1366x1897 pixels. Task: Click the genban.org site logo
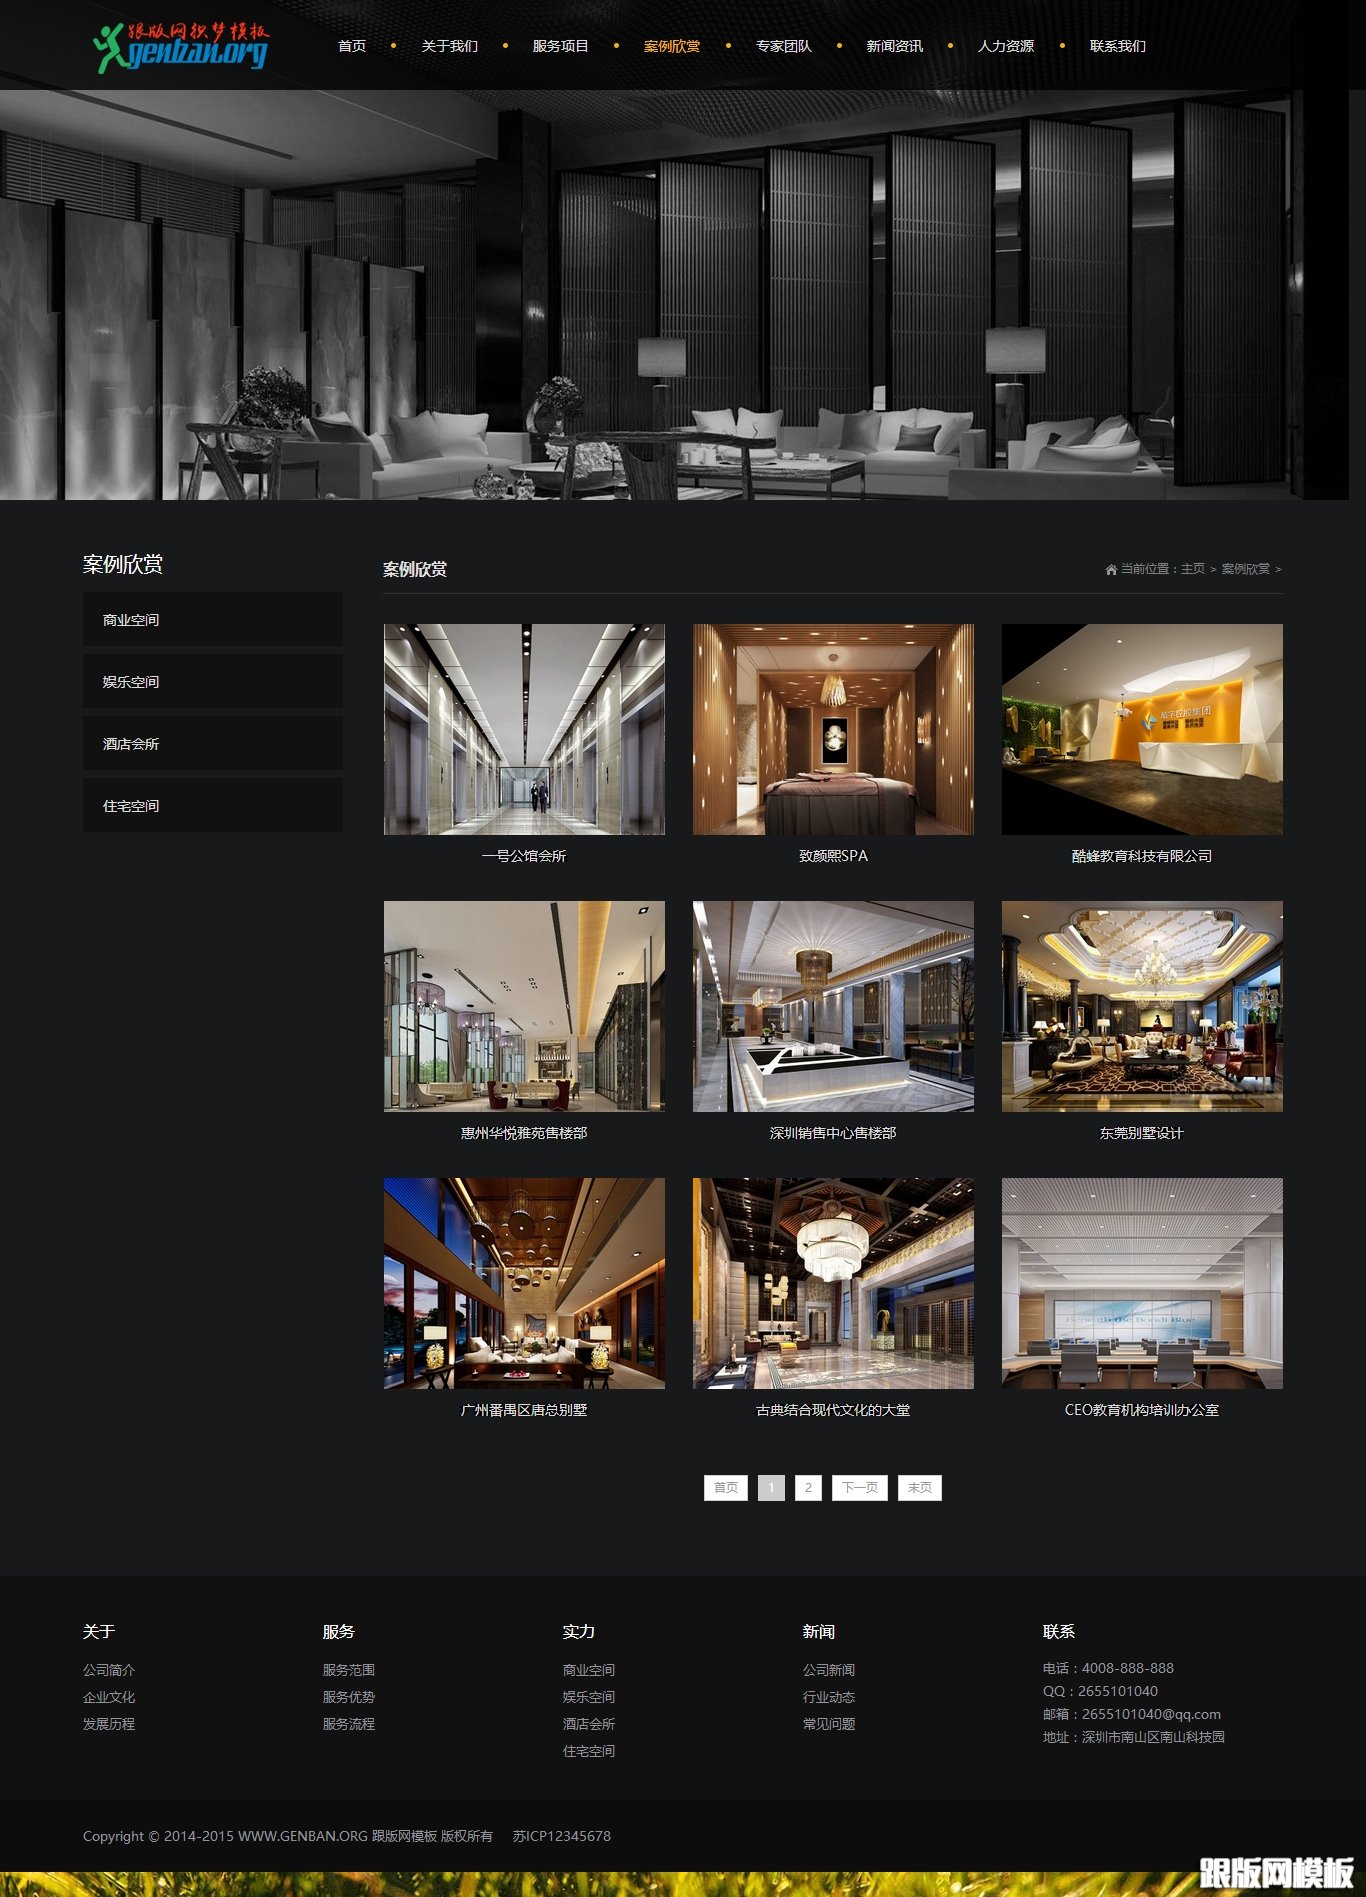181,47
